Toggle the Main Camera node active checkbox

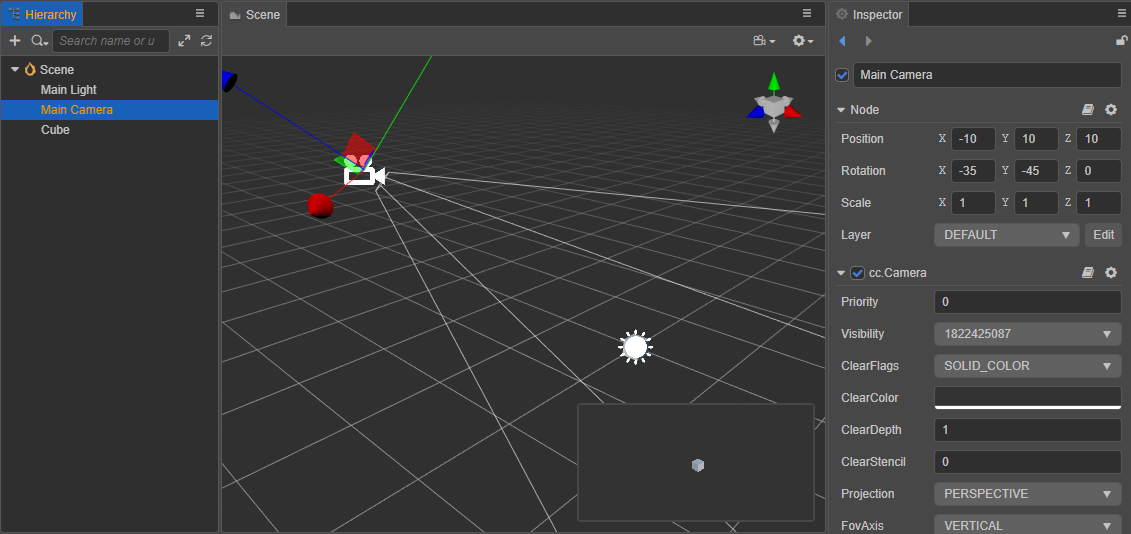[842, 75]
